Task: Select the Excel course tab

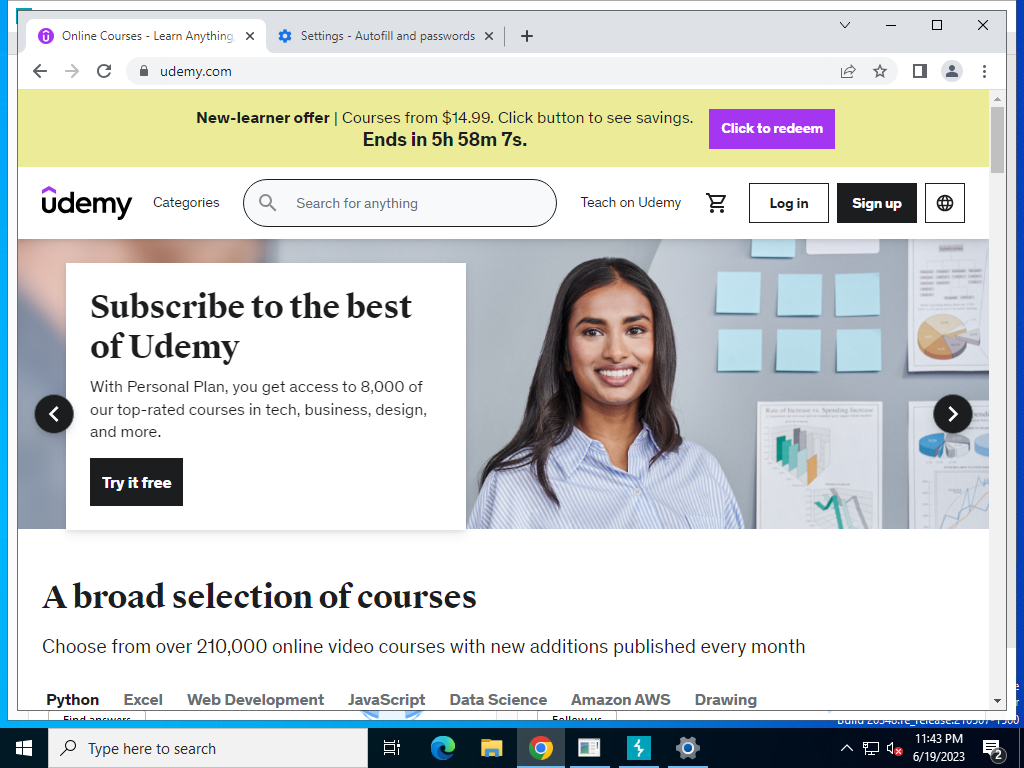Action: coord(143,699)
